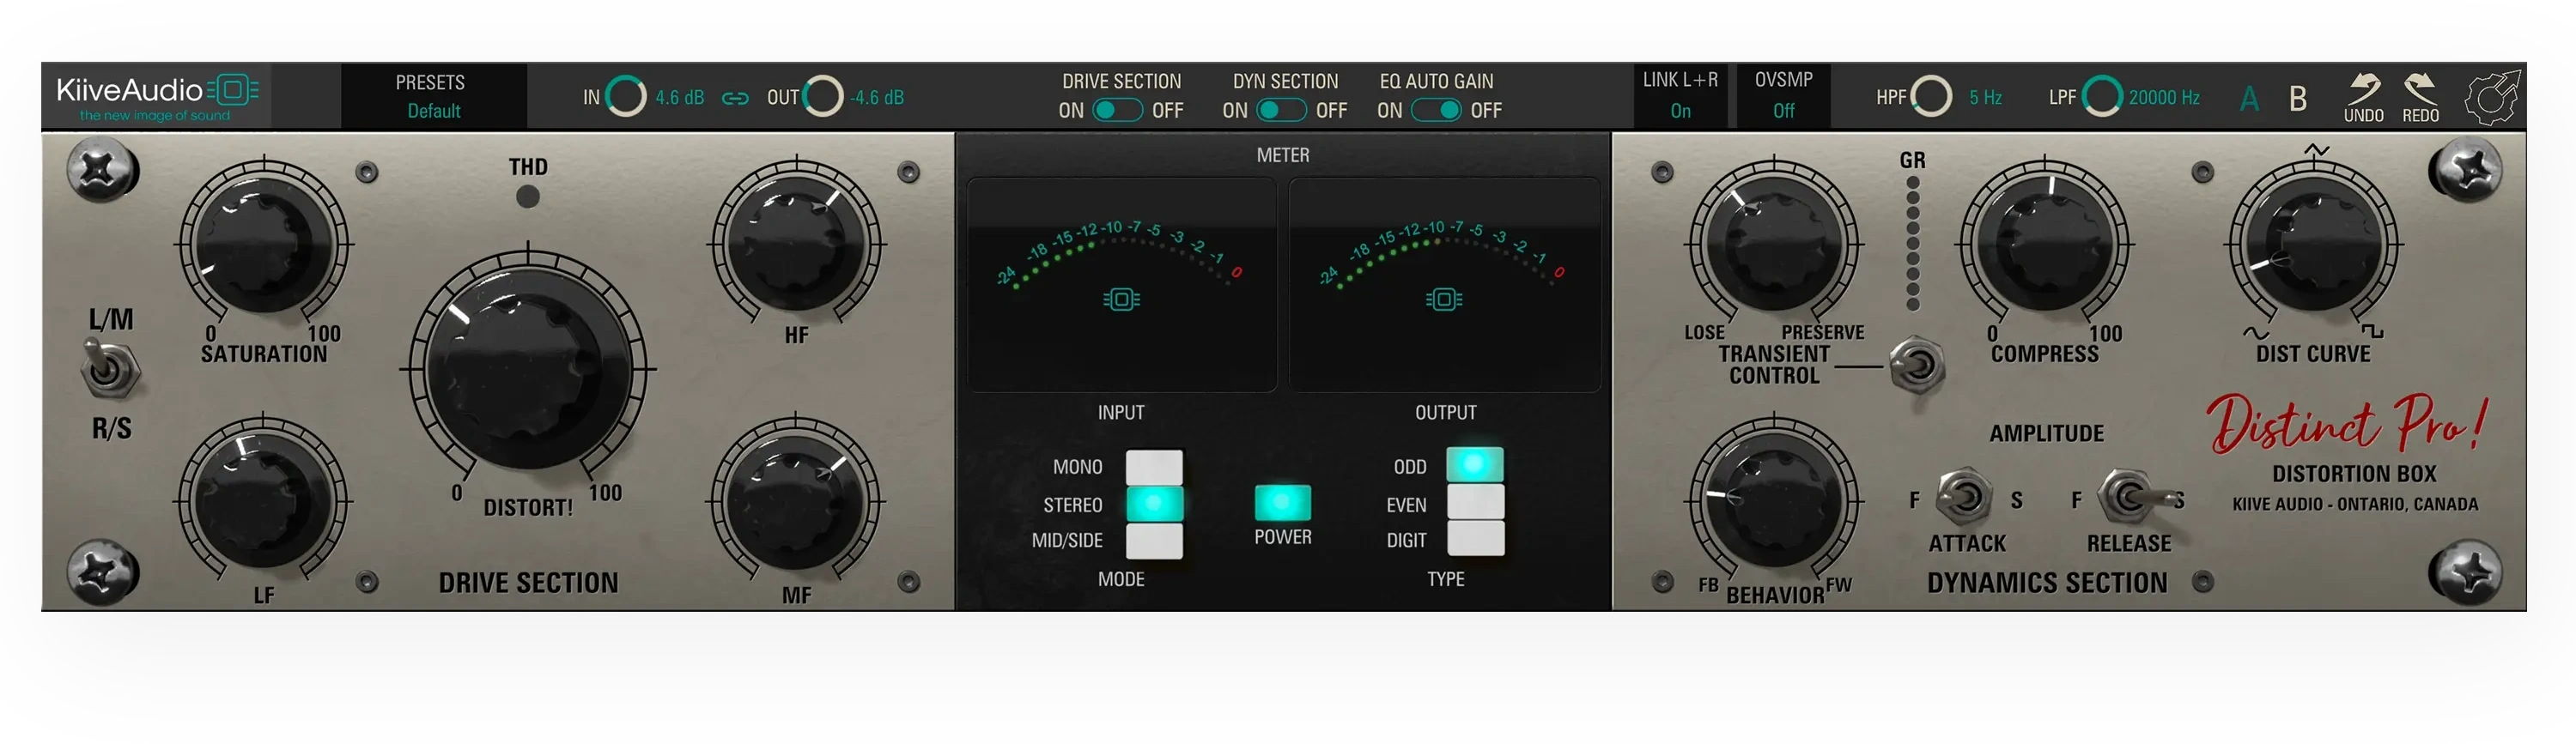Toggle the Drive Section on/off switch
Image resolution: width=2576 pixels, height=744 pixels.
click(1118, 110)
